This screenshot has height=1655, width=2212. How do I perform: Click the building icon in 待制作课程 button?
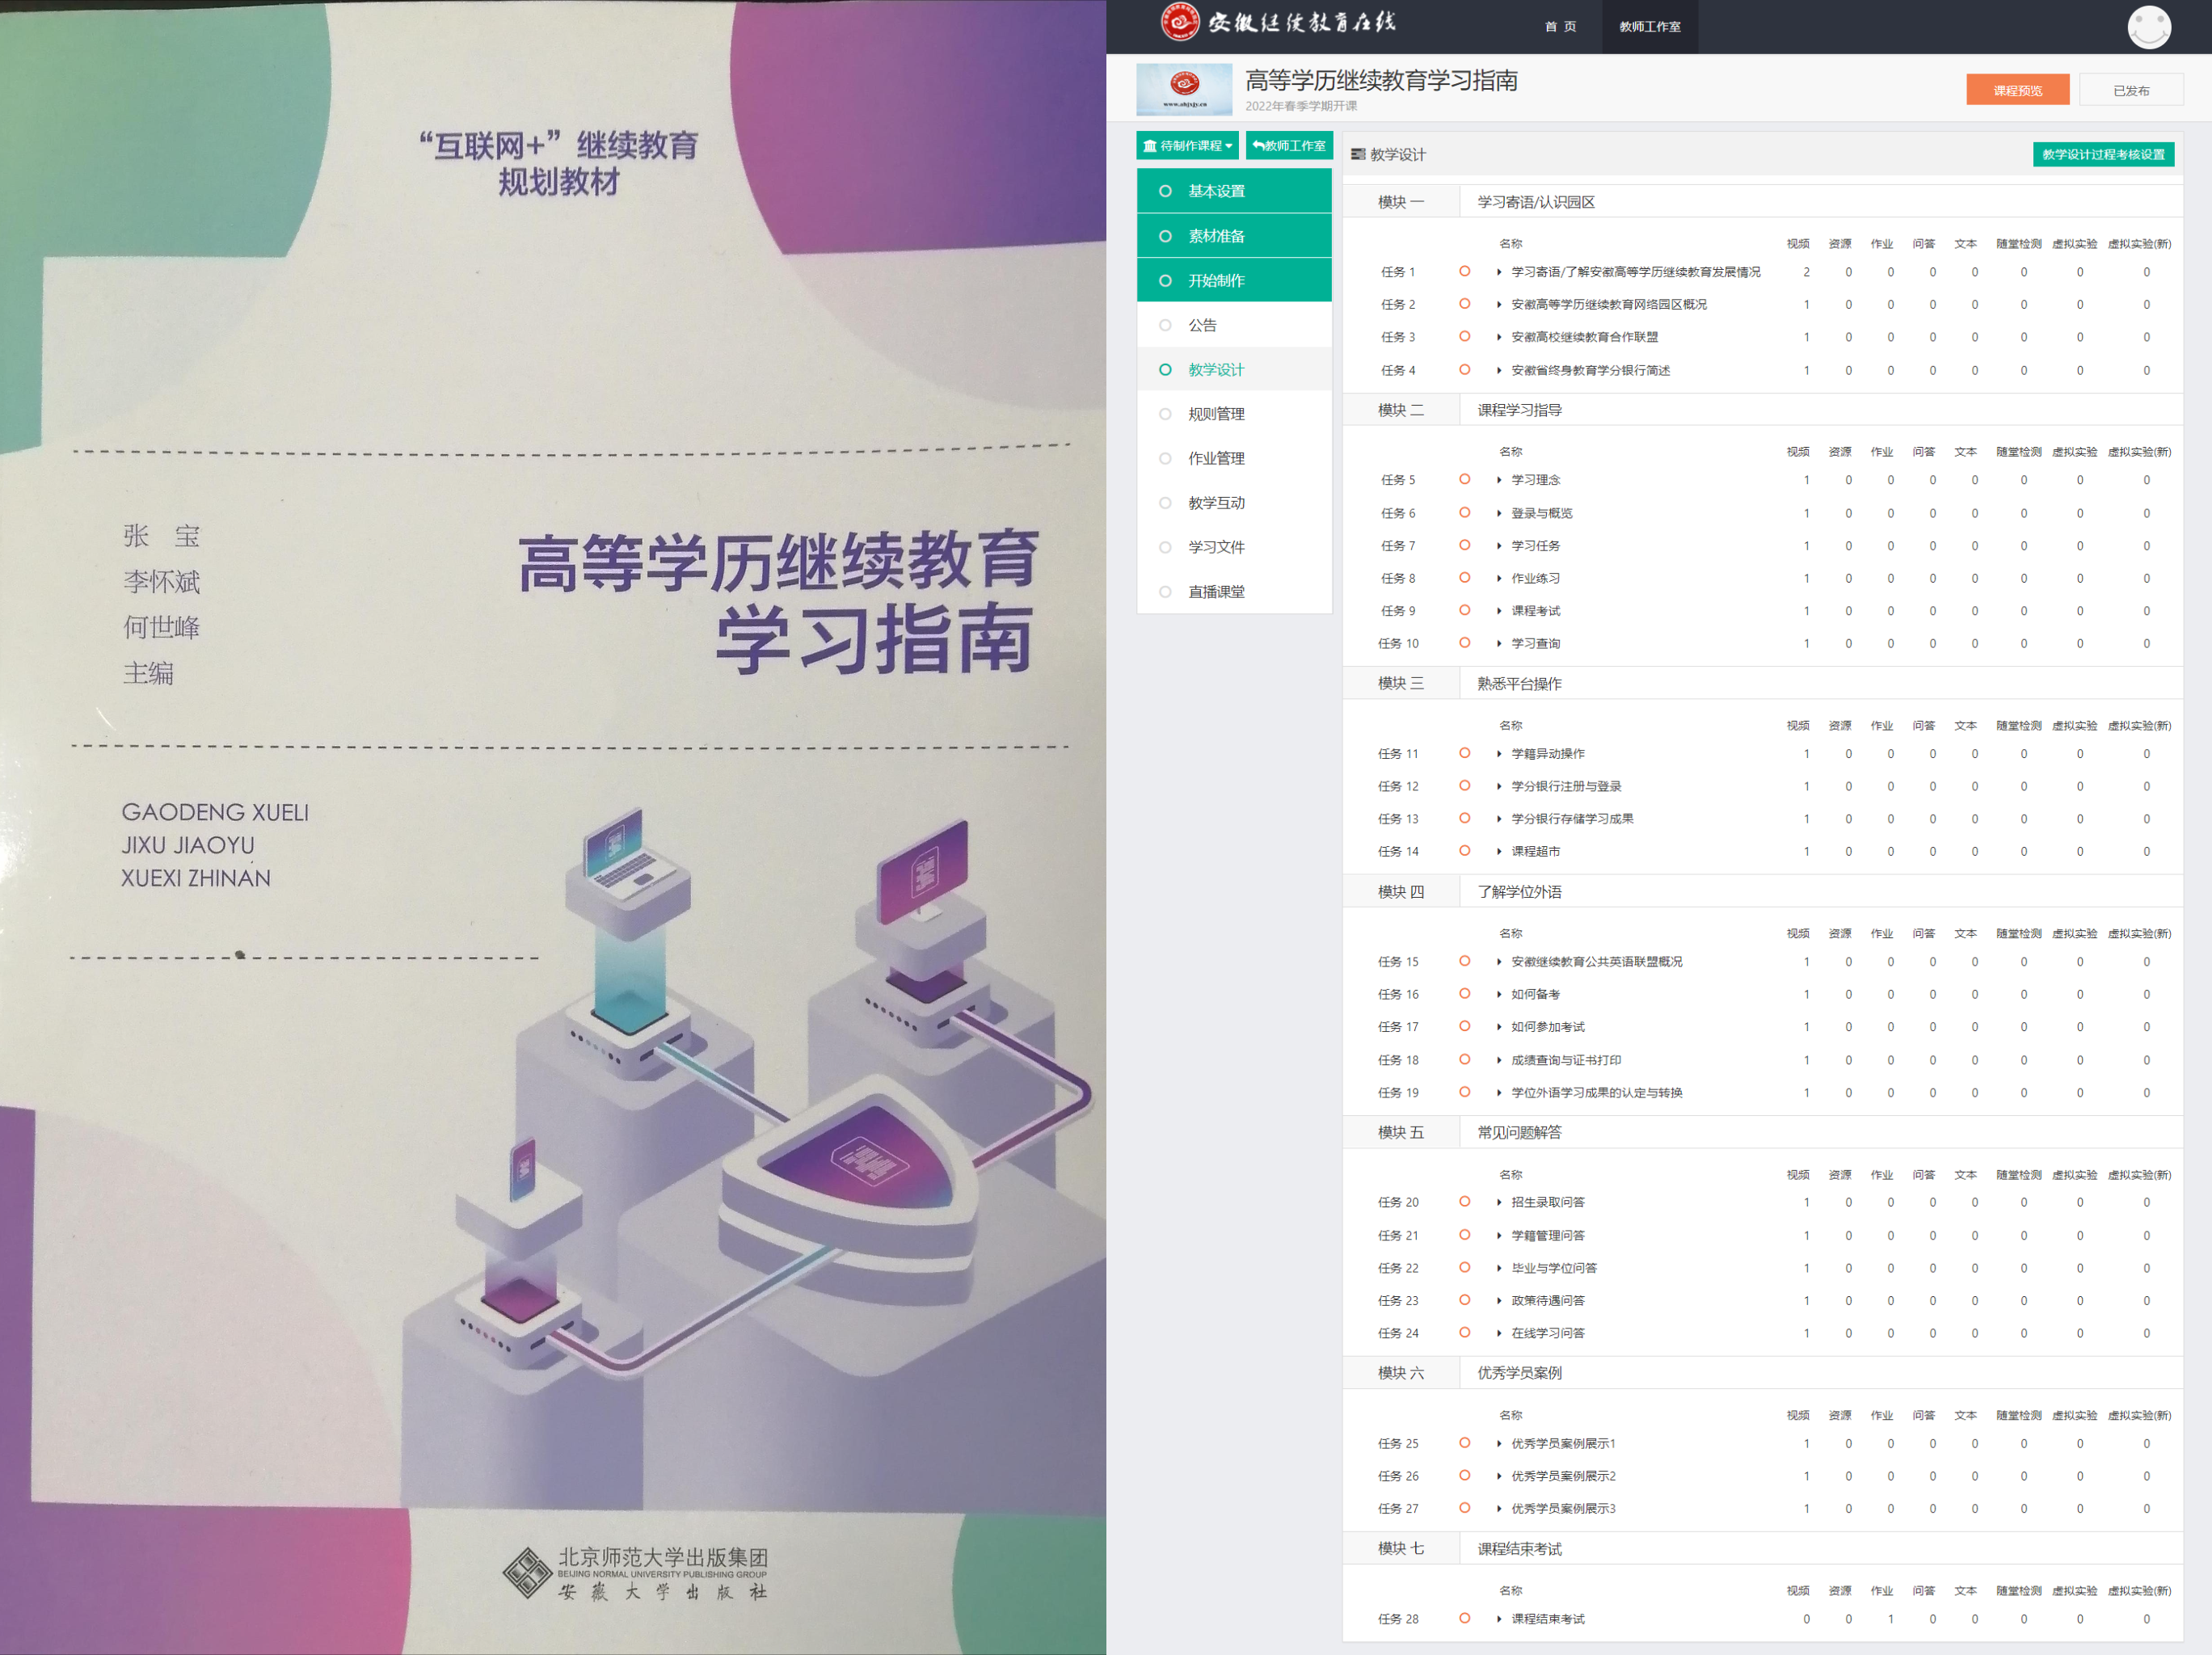(1150, 146)
